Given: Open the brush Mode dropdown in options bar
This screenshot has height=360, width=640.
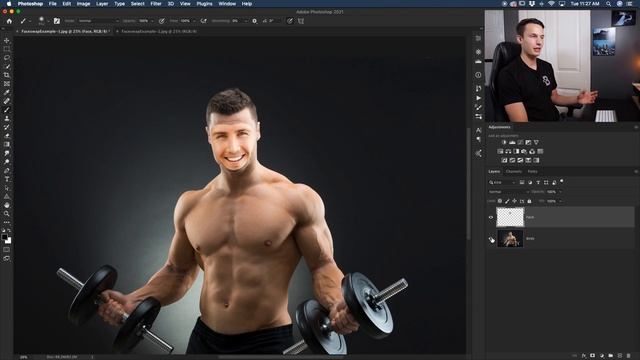Looking at the screenshot, I should pyautogui.click(x=98, y=21).
